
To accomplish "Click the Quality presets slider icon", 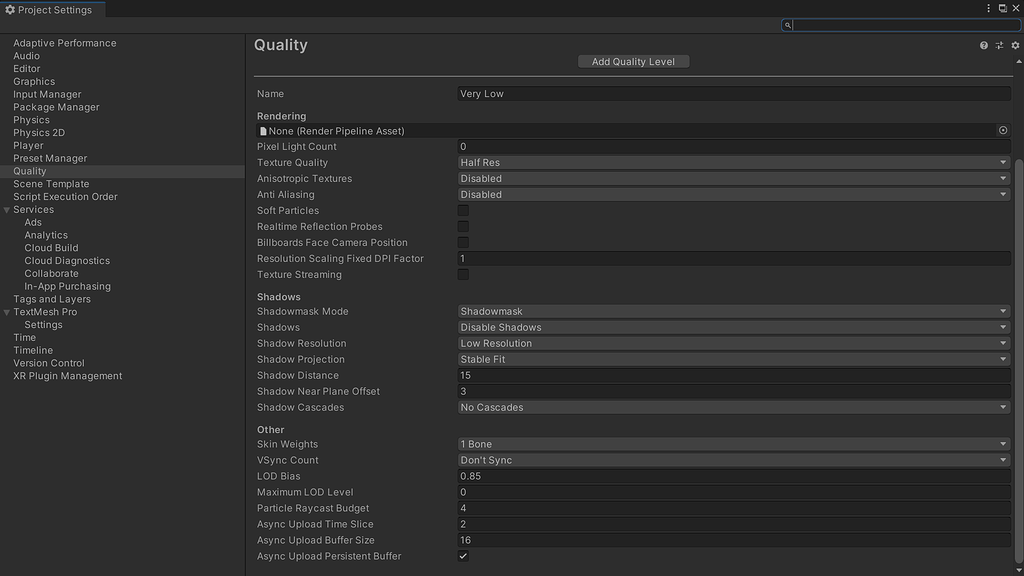I will (x=999, y=46).
